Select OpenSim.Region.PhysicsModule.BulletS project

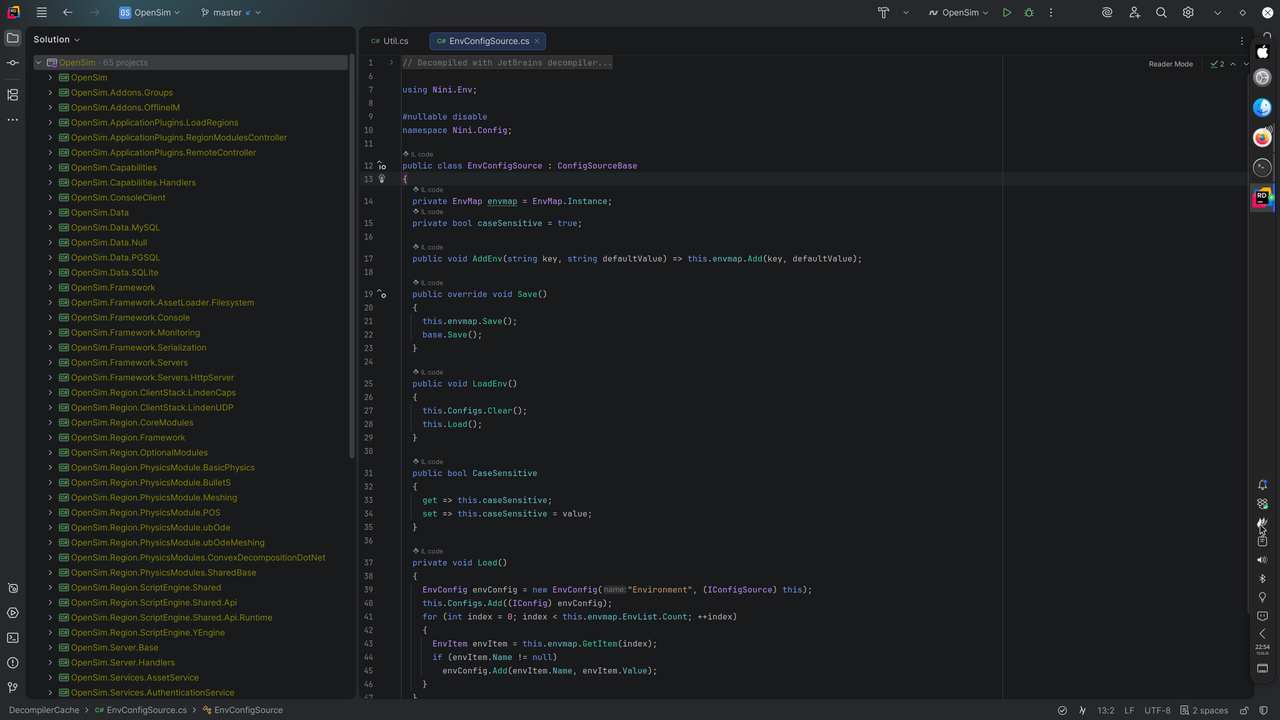[x=151, y=482]
